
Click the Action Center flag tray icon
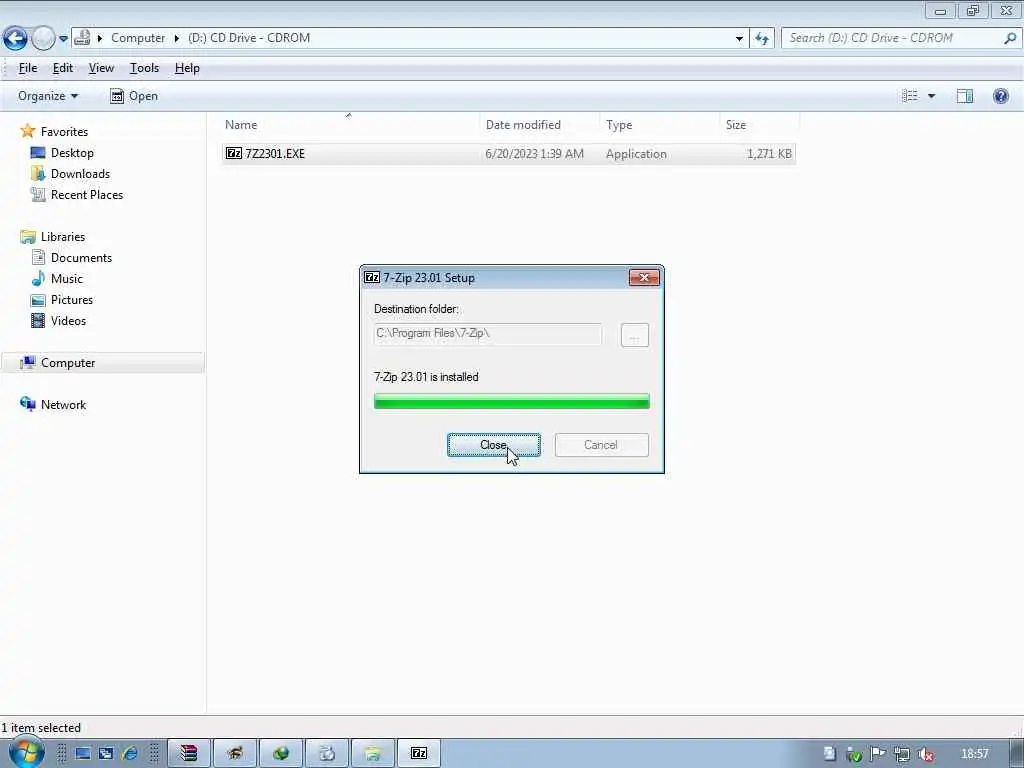click(x=877, y=754)
